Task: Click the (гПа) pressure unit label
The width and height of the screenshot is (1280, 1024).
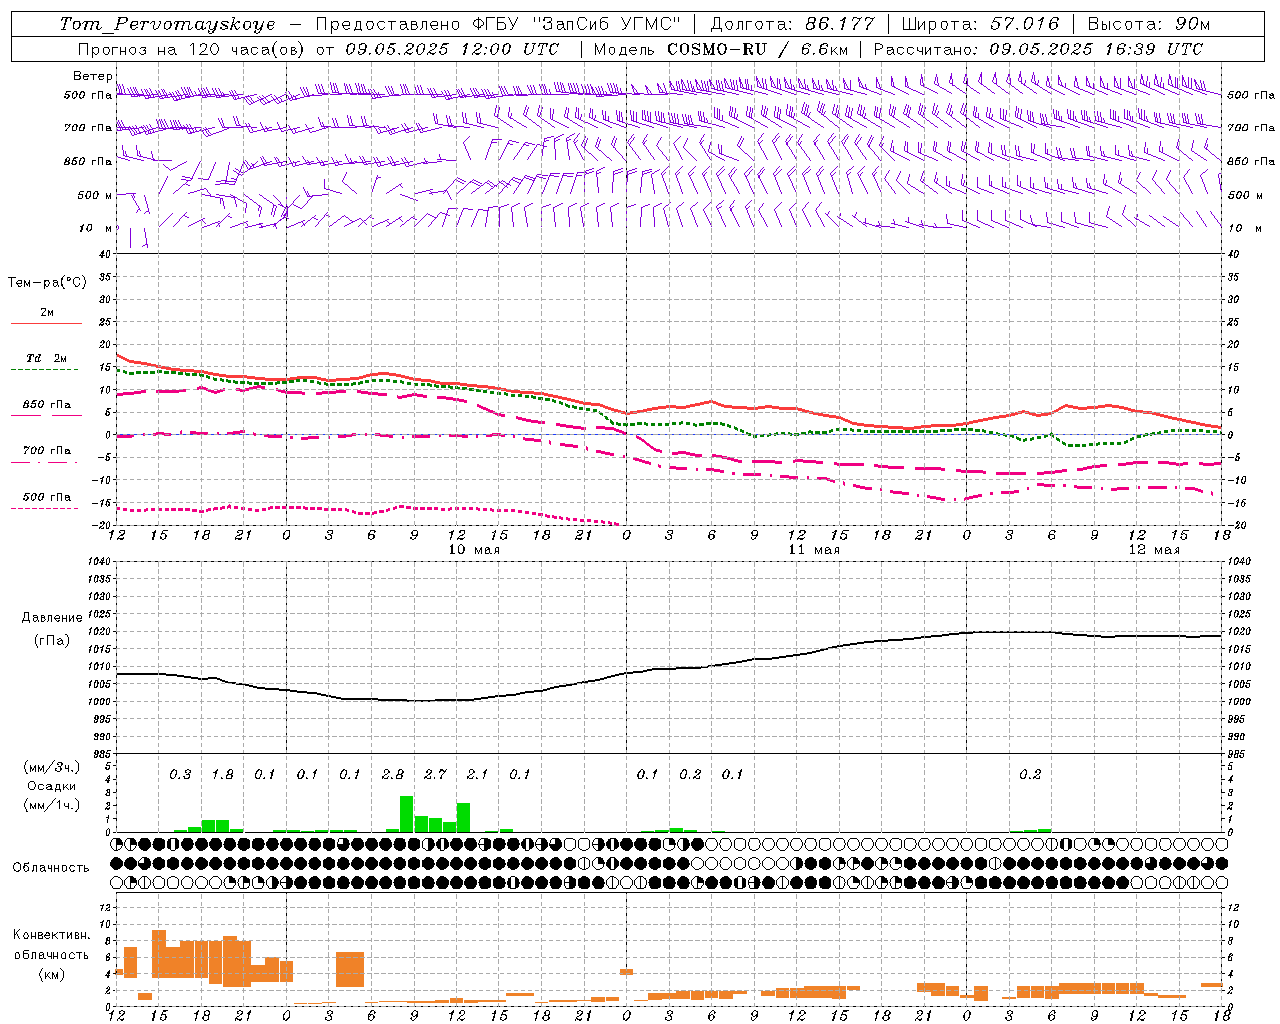Action: [52, 641]
